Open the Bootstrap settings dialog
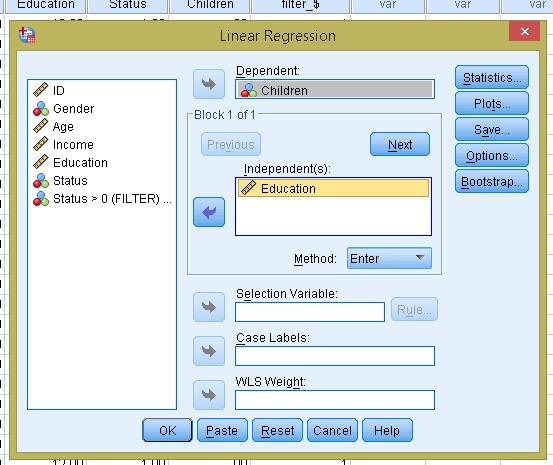Viewport: 553px width, 465px height. click(x=492, y=182)
